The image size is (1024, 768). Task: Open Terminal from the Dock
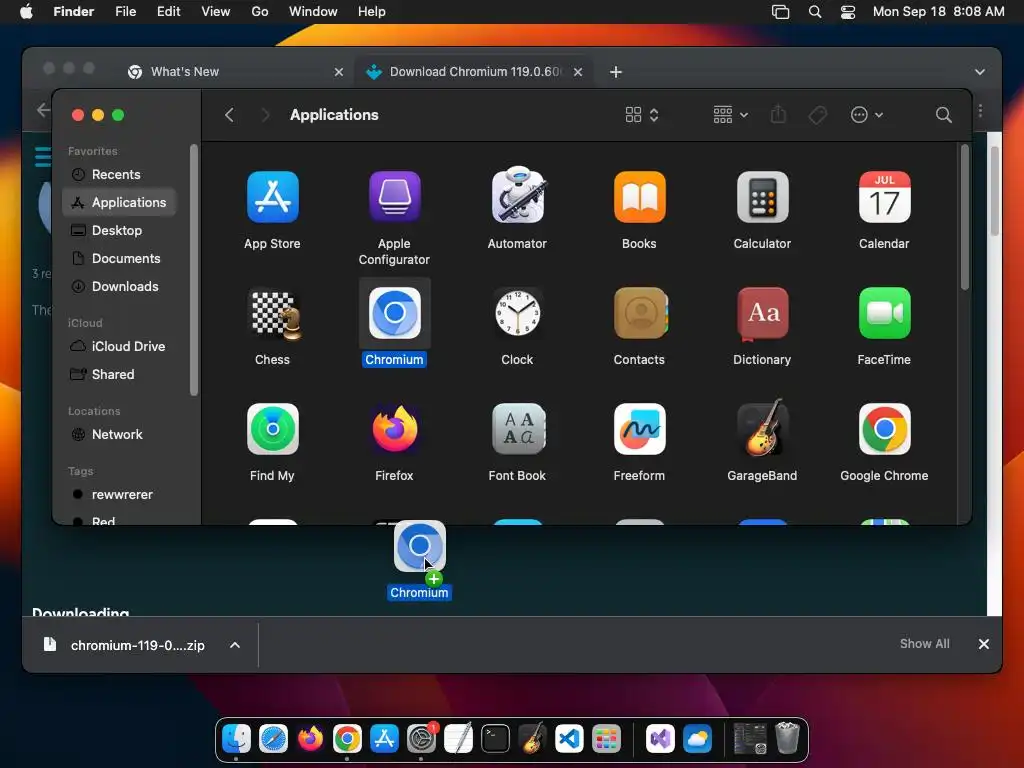click(x=495, y=739)
